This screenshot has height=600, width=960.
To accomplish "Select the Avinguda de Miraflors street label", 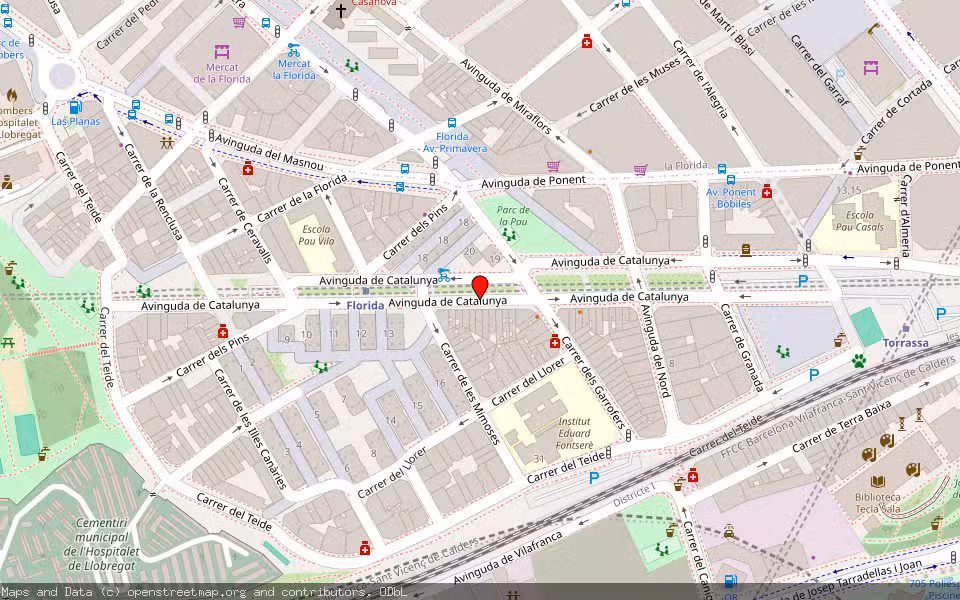I will pyautogui.click(x=508, y=97).
